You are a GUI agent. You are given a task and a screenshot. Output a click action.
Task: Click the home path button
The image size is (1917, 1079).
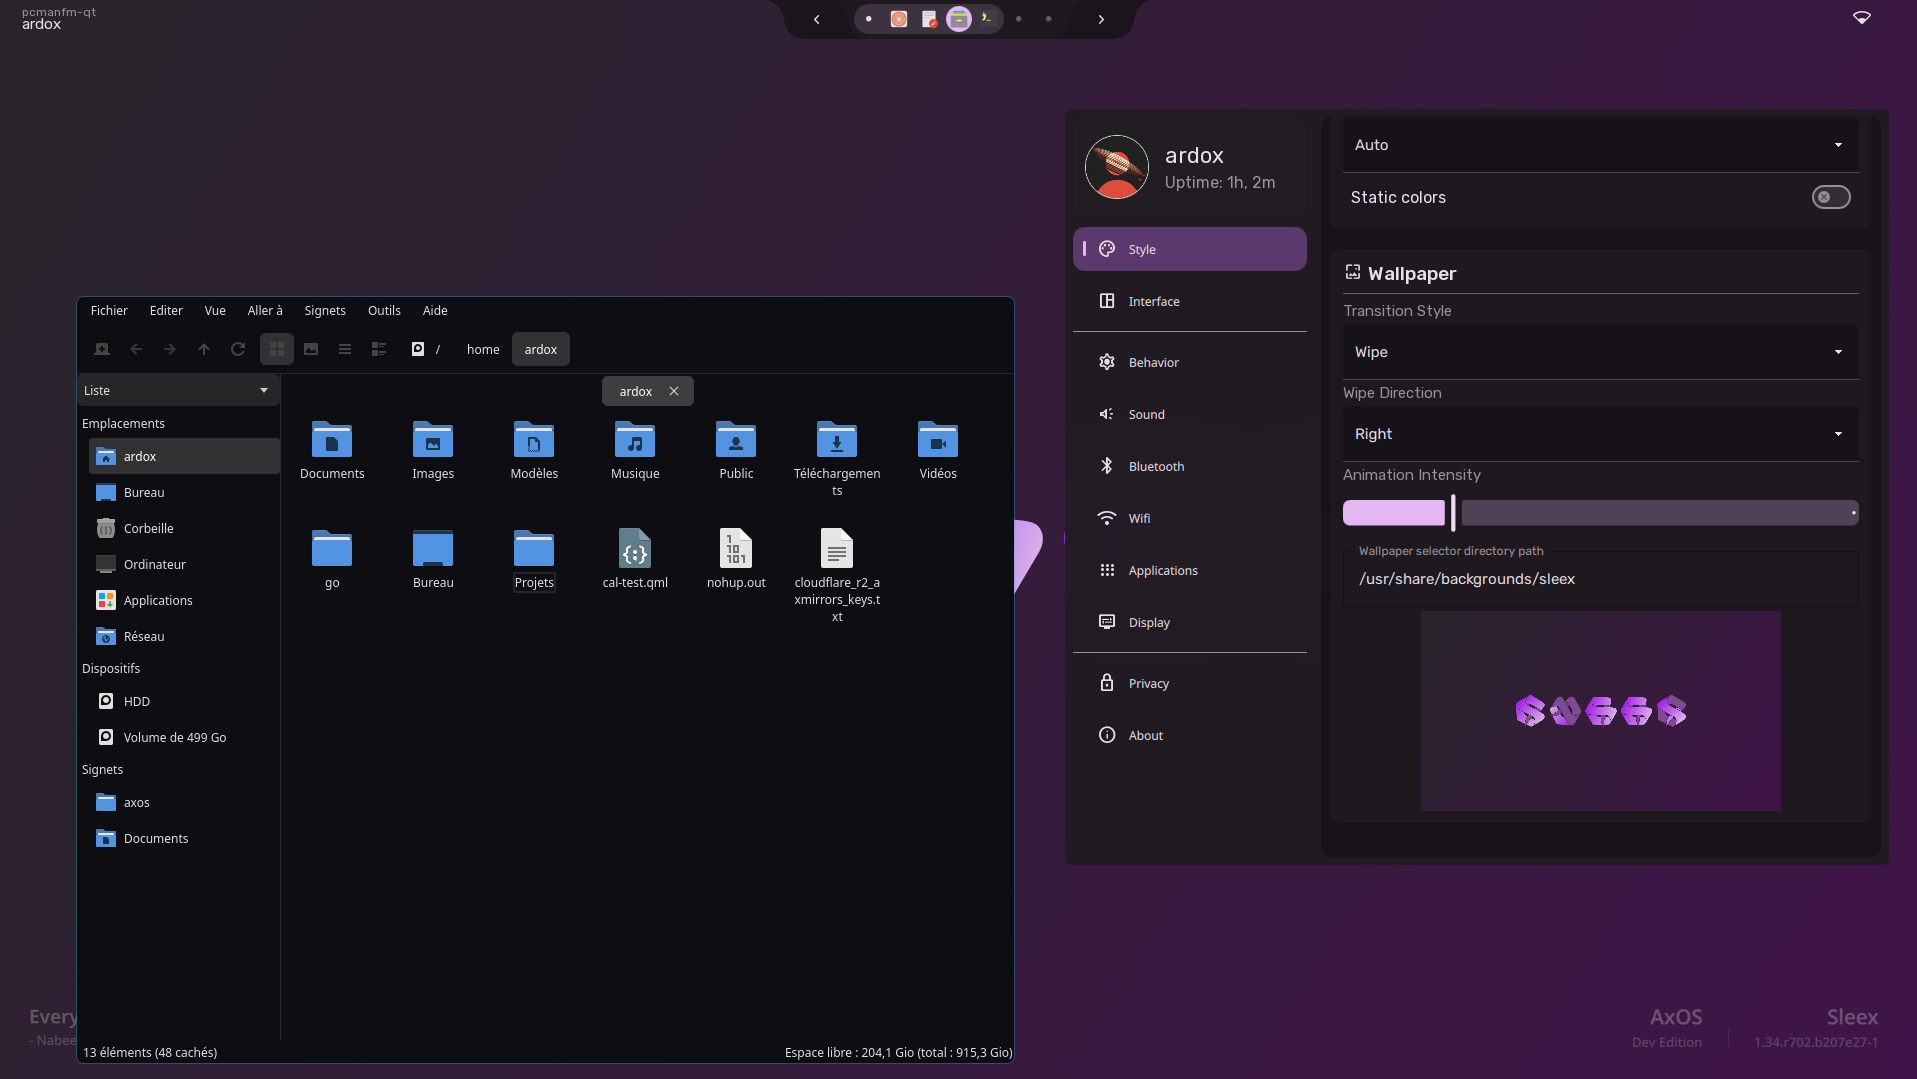(483, 349)
